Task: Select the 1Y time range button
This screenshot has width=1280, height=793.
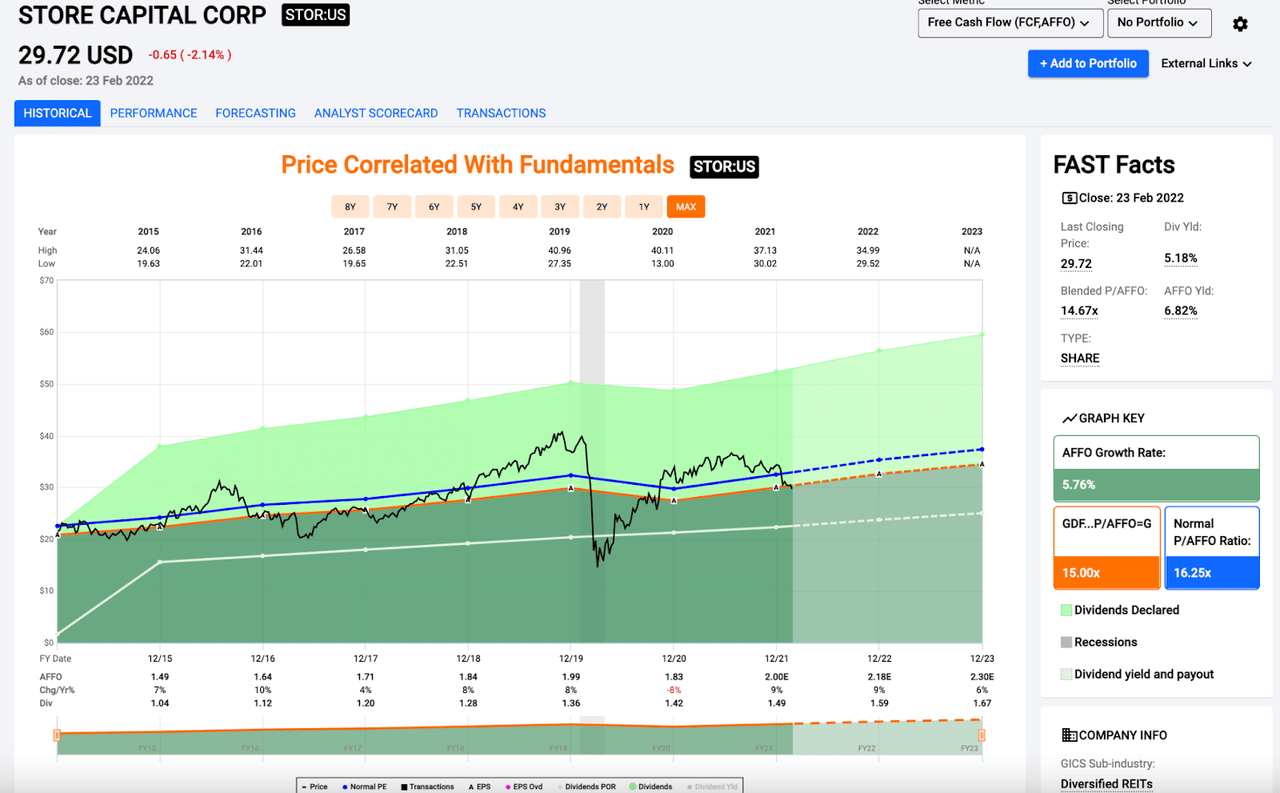Action: (x=644, y=207)
